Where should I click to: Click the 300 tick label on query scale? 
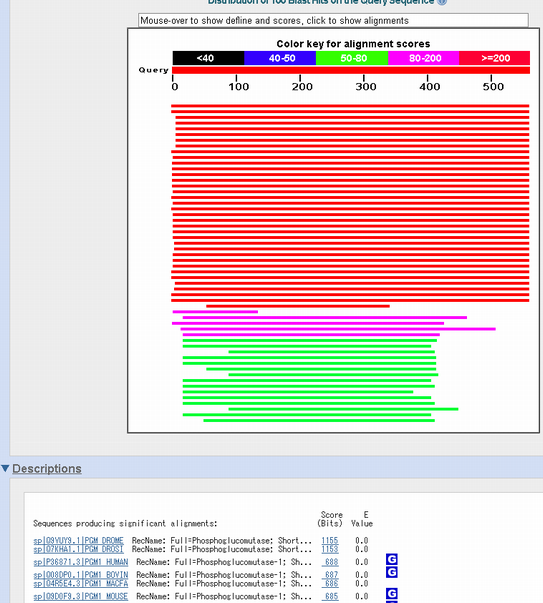click(365, 87)
